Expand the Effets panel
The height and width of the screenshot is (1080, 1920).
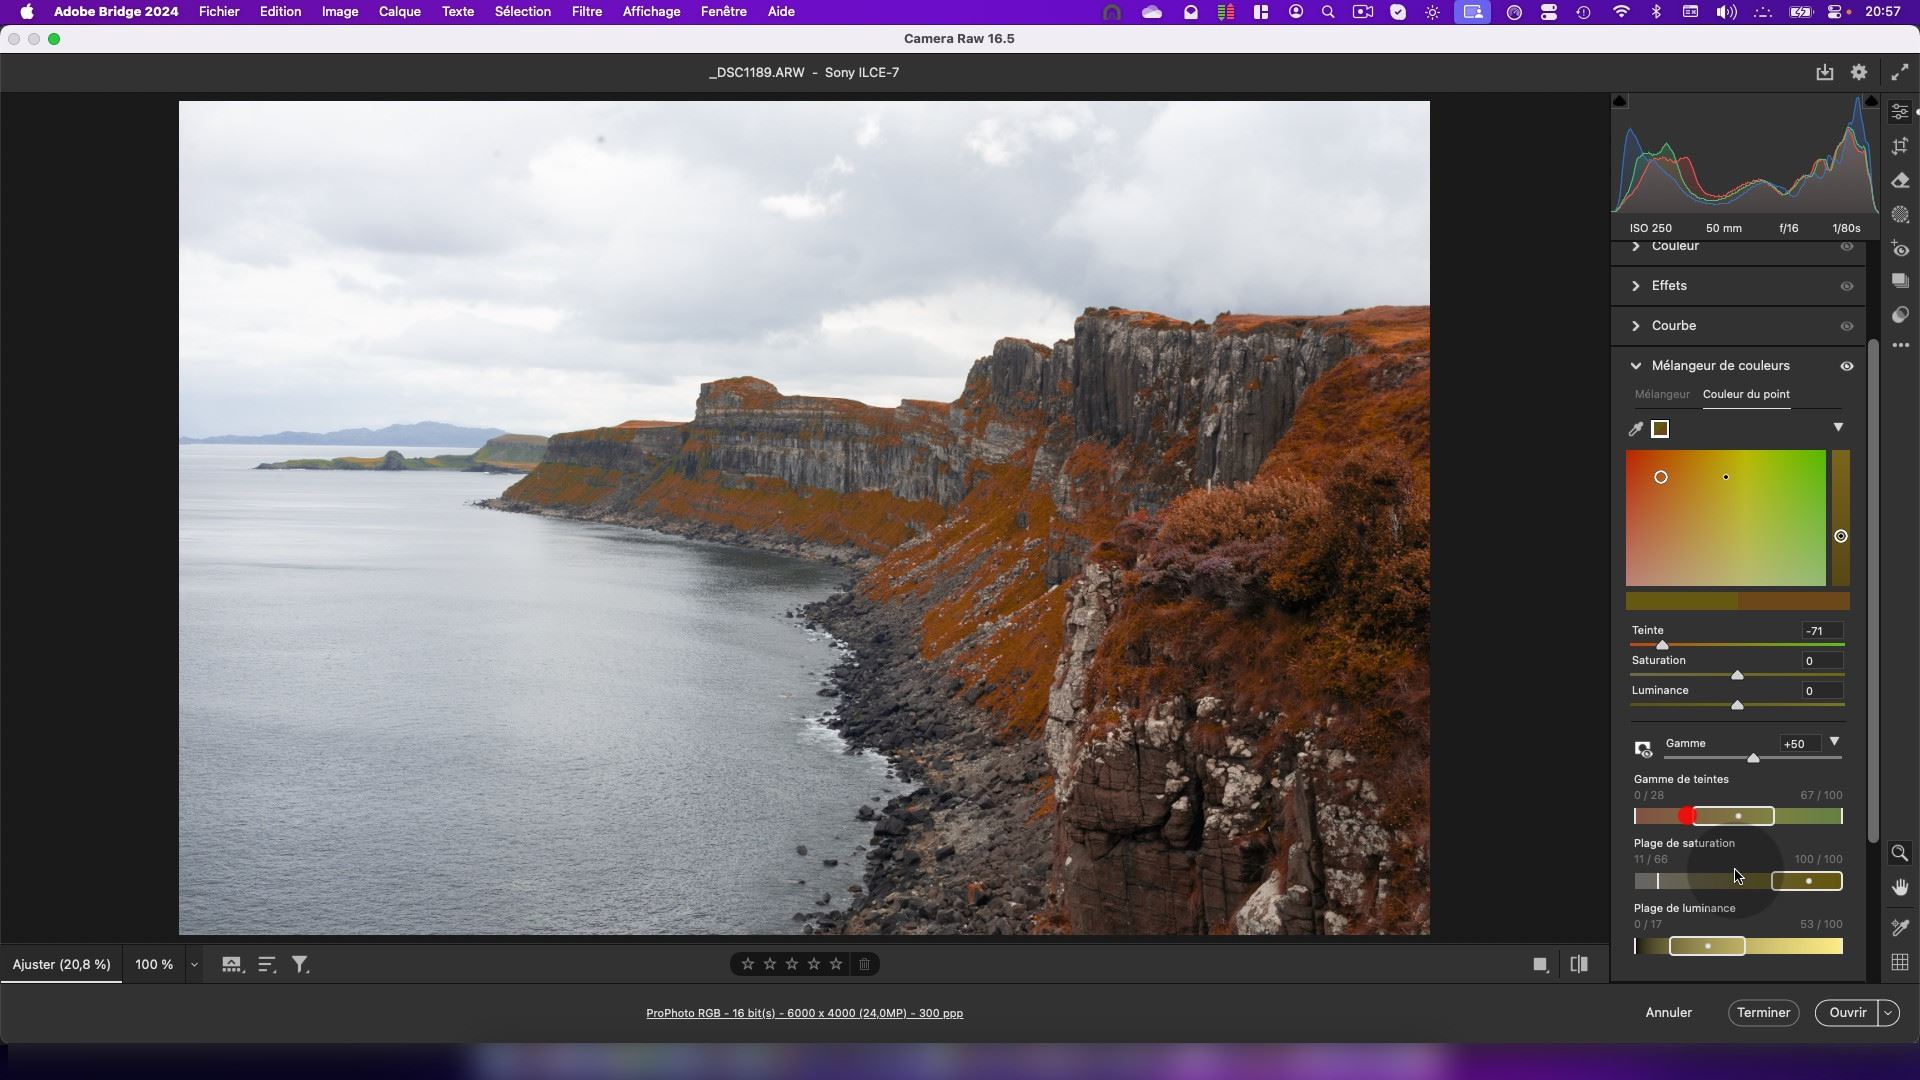[x=1636, y=286]
